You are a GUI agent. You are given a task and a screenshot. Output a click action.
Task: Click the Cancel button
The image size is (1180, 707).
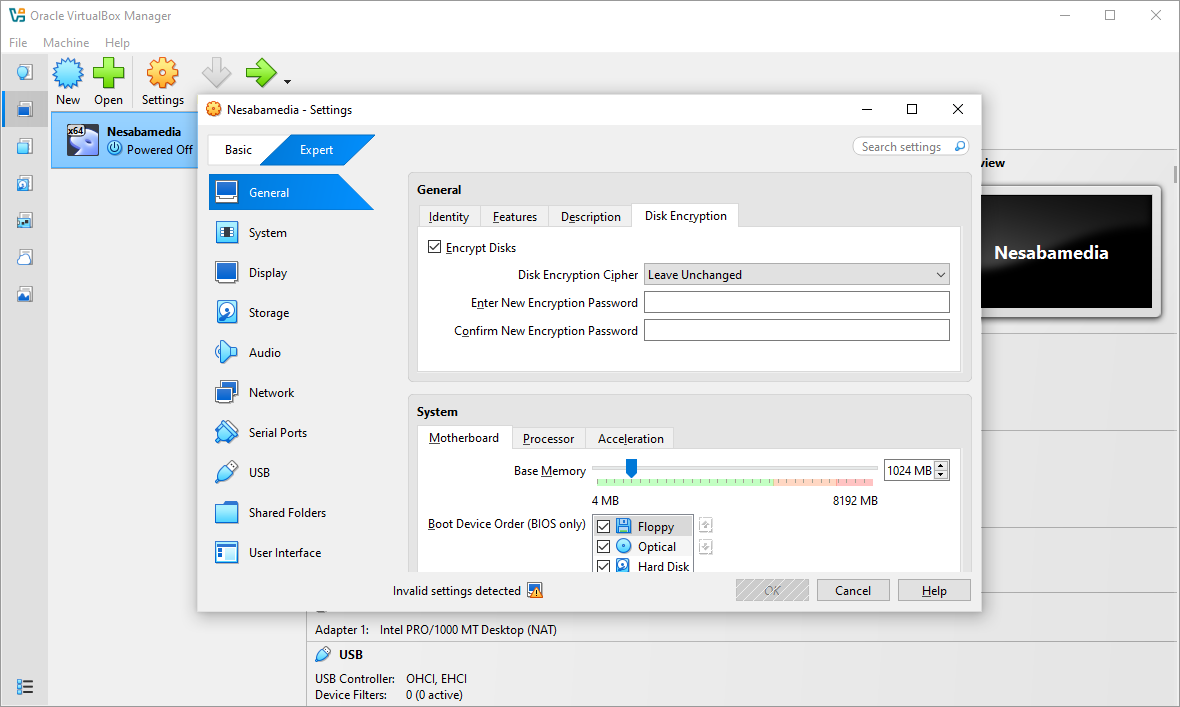coord(852,591)
